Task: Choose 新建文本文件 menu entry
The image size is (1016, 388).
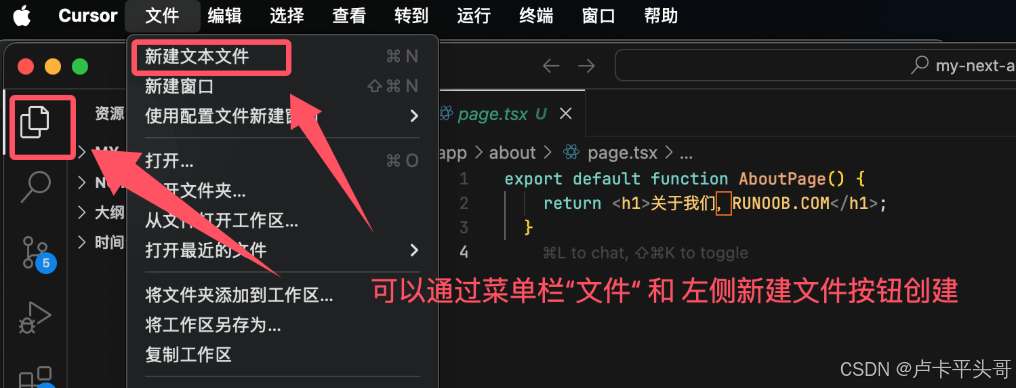Action: tap(282, 56)
